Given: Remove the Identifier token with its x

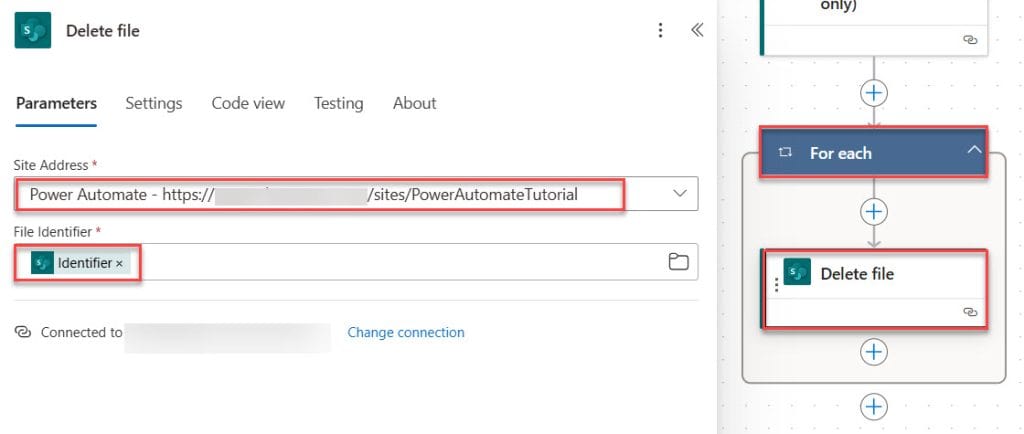Looking at the screenshot, I should (x=120, y=264).
